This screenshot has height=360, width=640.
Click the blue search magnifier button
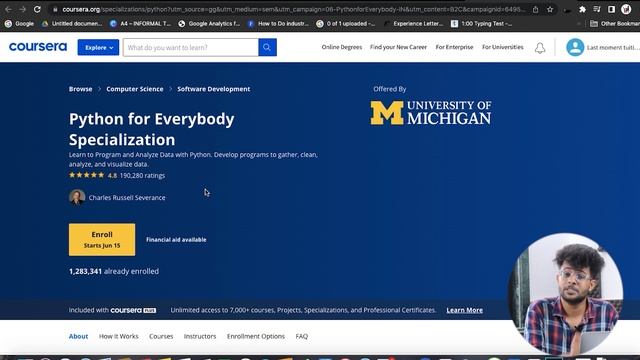click(x=267, y=47)
